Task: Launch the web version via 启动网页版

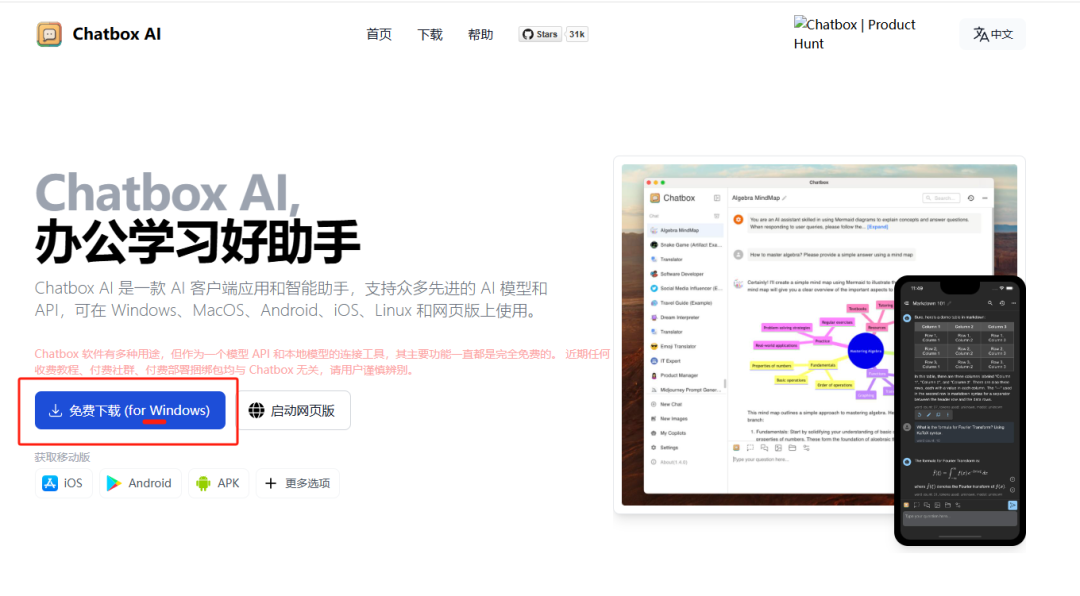Action: pos(294,411)
